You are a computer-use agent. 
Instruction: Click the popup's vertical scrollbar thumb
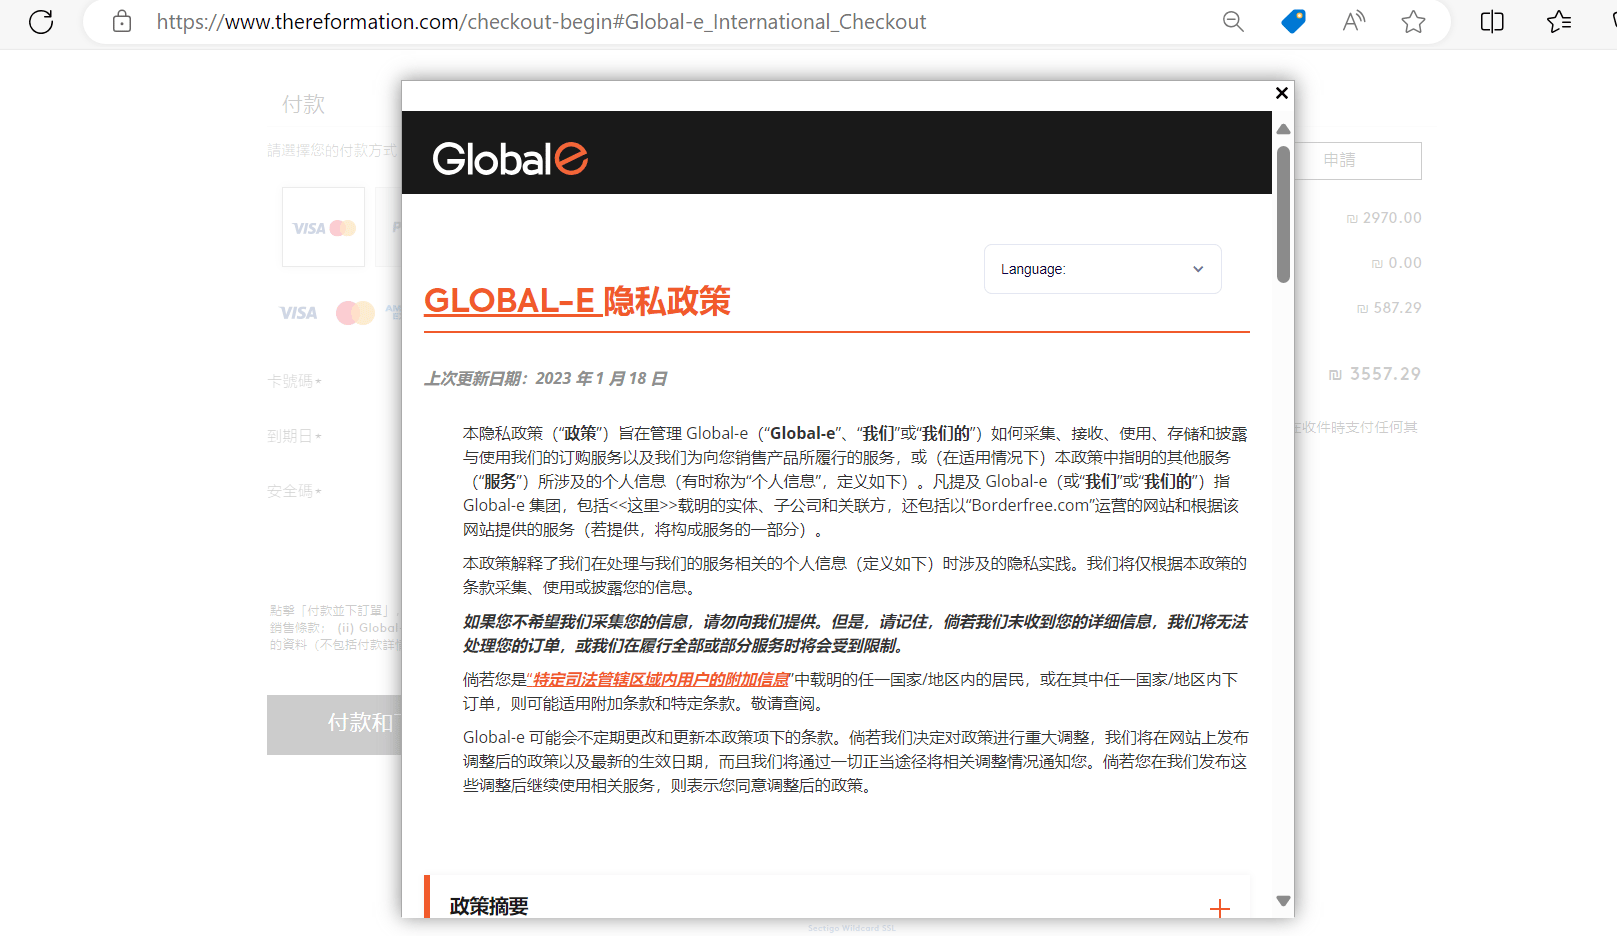click(x=1283, y=215)
